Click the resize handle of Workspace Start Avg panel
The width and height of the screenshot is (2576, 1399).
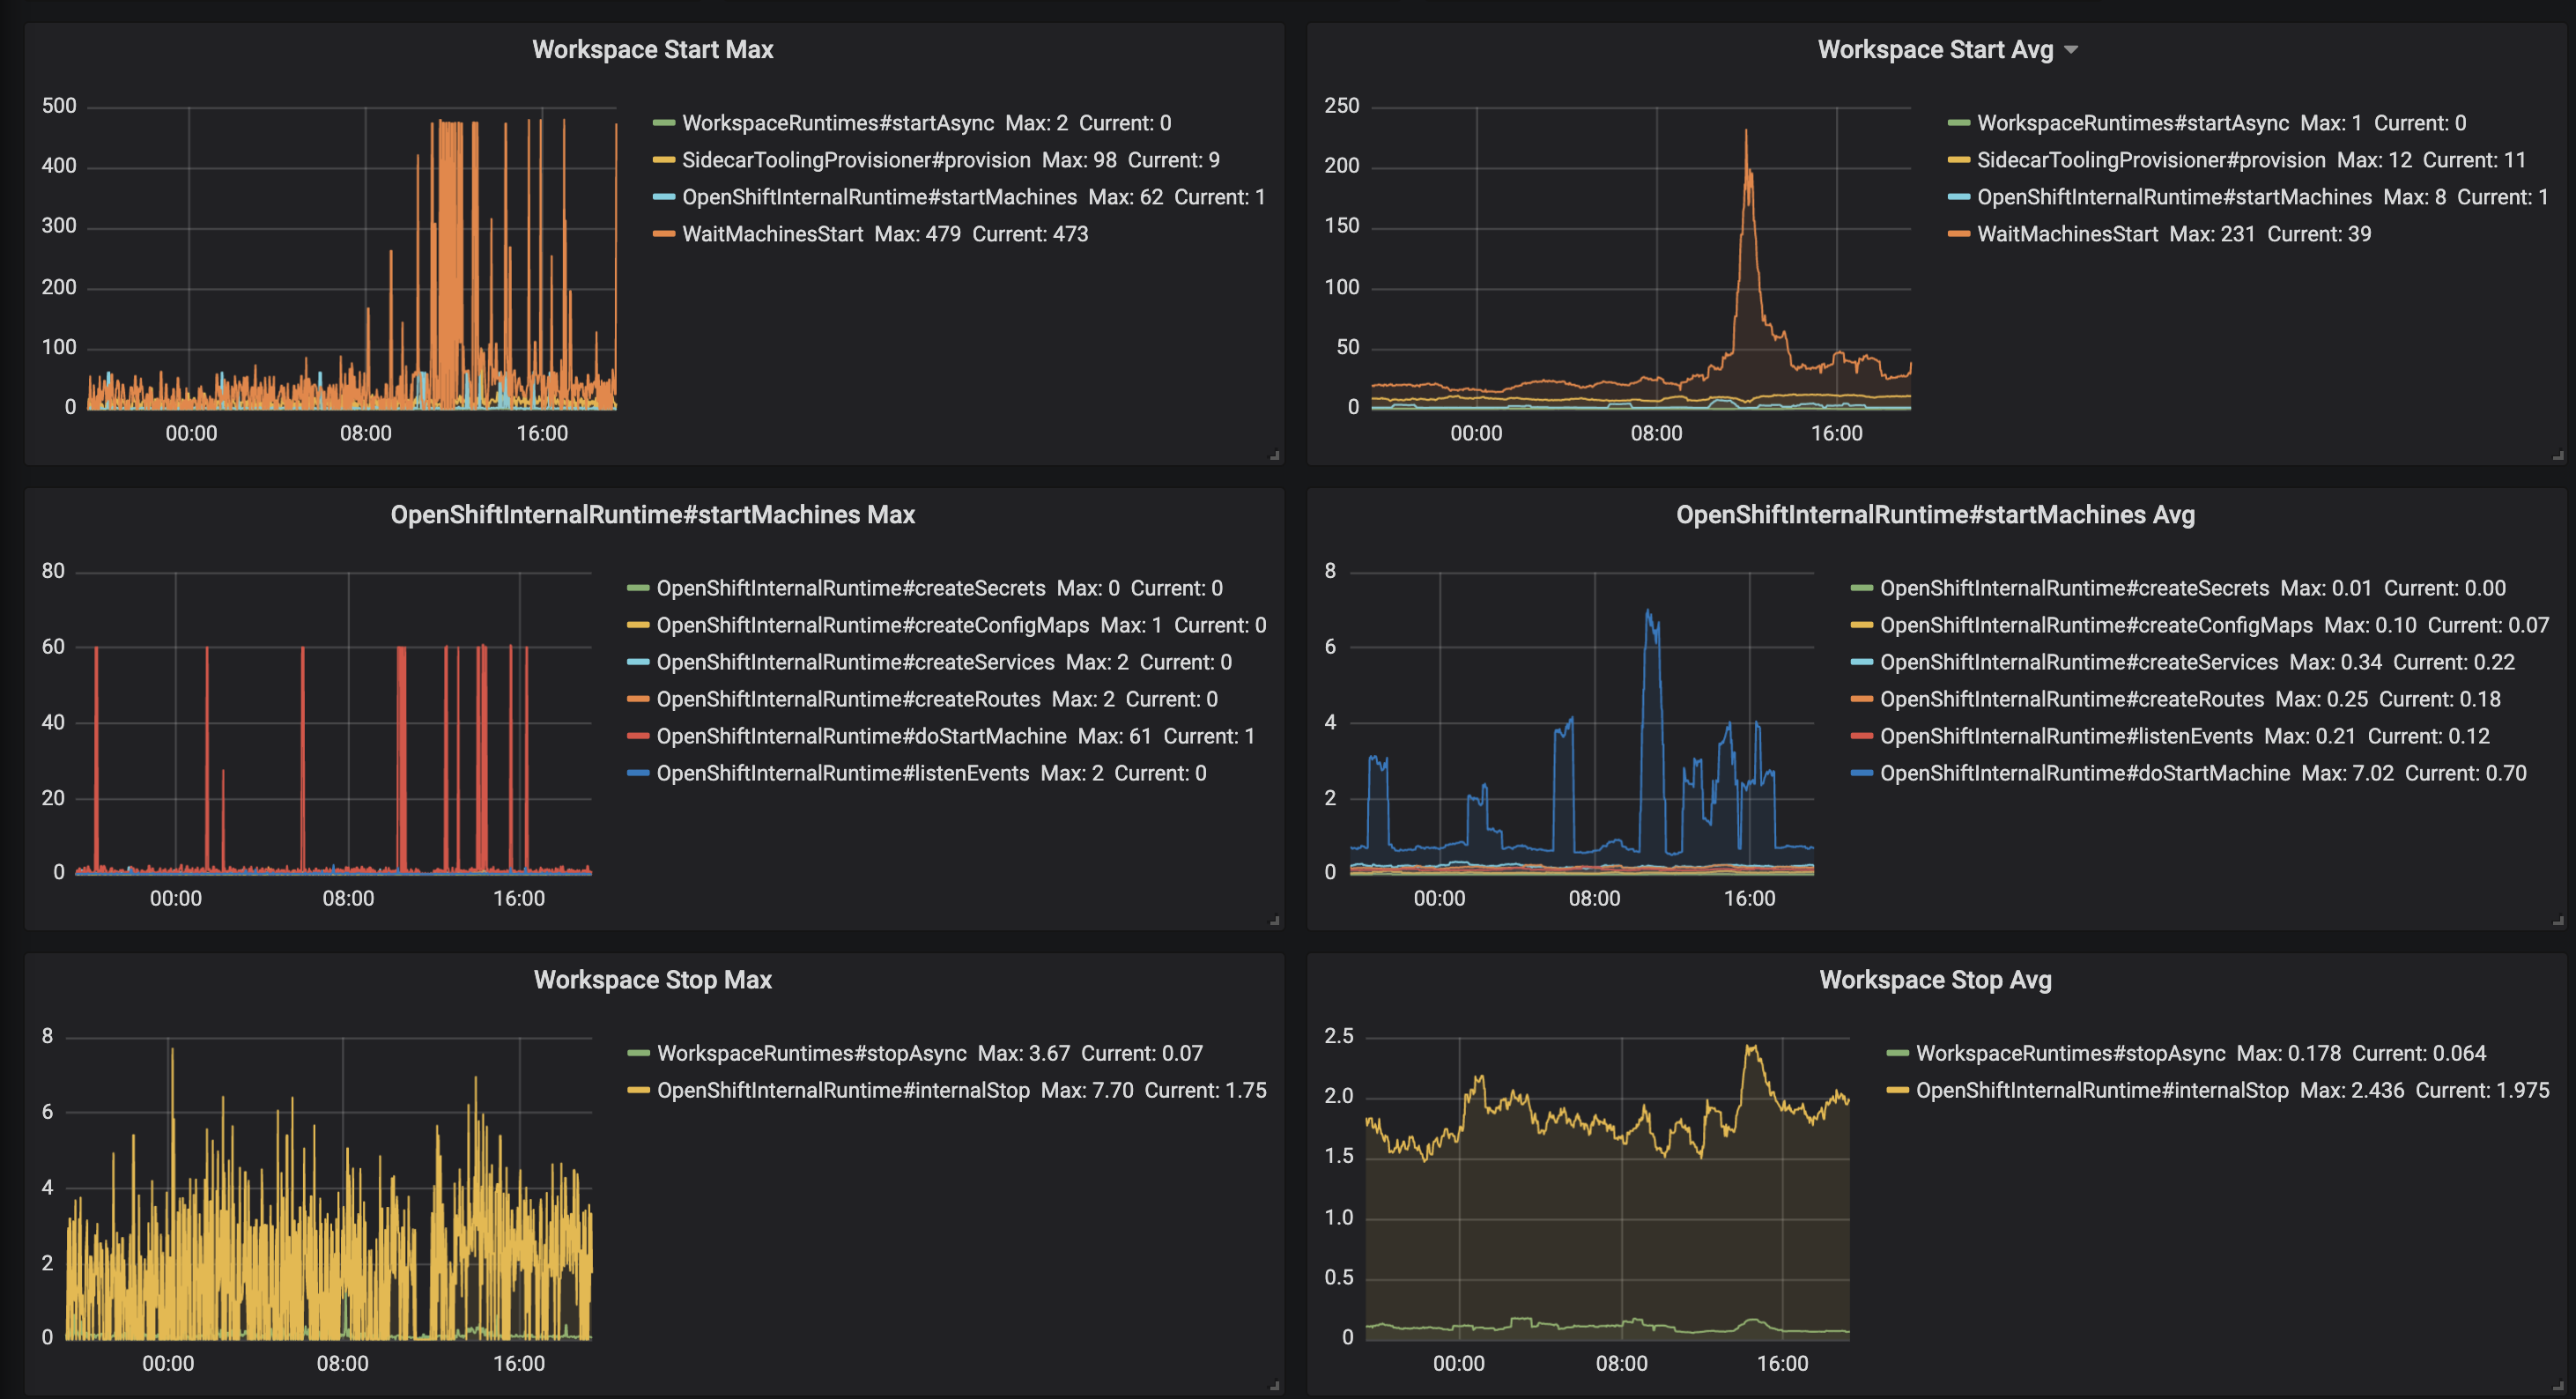click(2557, 456)
